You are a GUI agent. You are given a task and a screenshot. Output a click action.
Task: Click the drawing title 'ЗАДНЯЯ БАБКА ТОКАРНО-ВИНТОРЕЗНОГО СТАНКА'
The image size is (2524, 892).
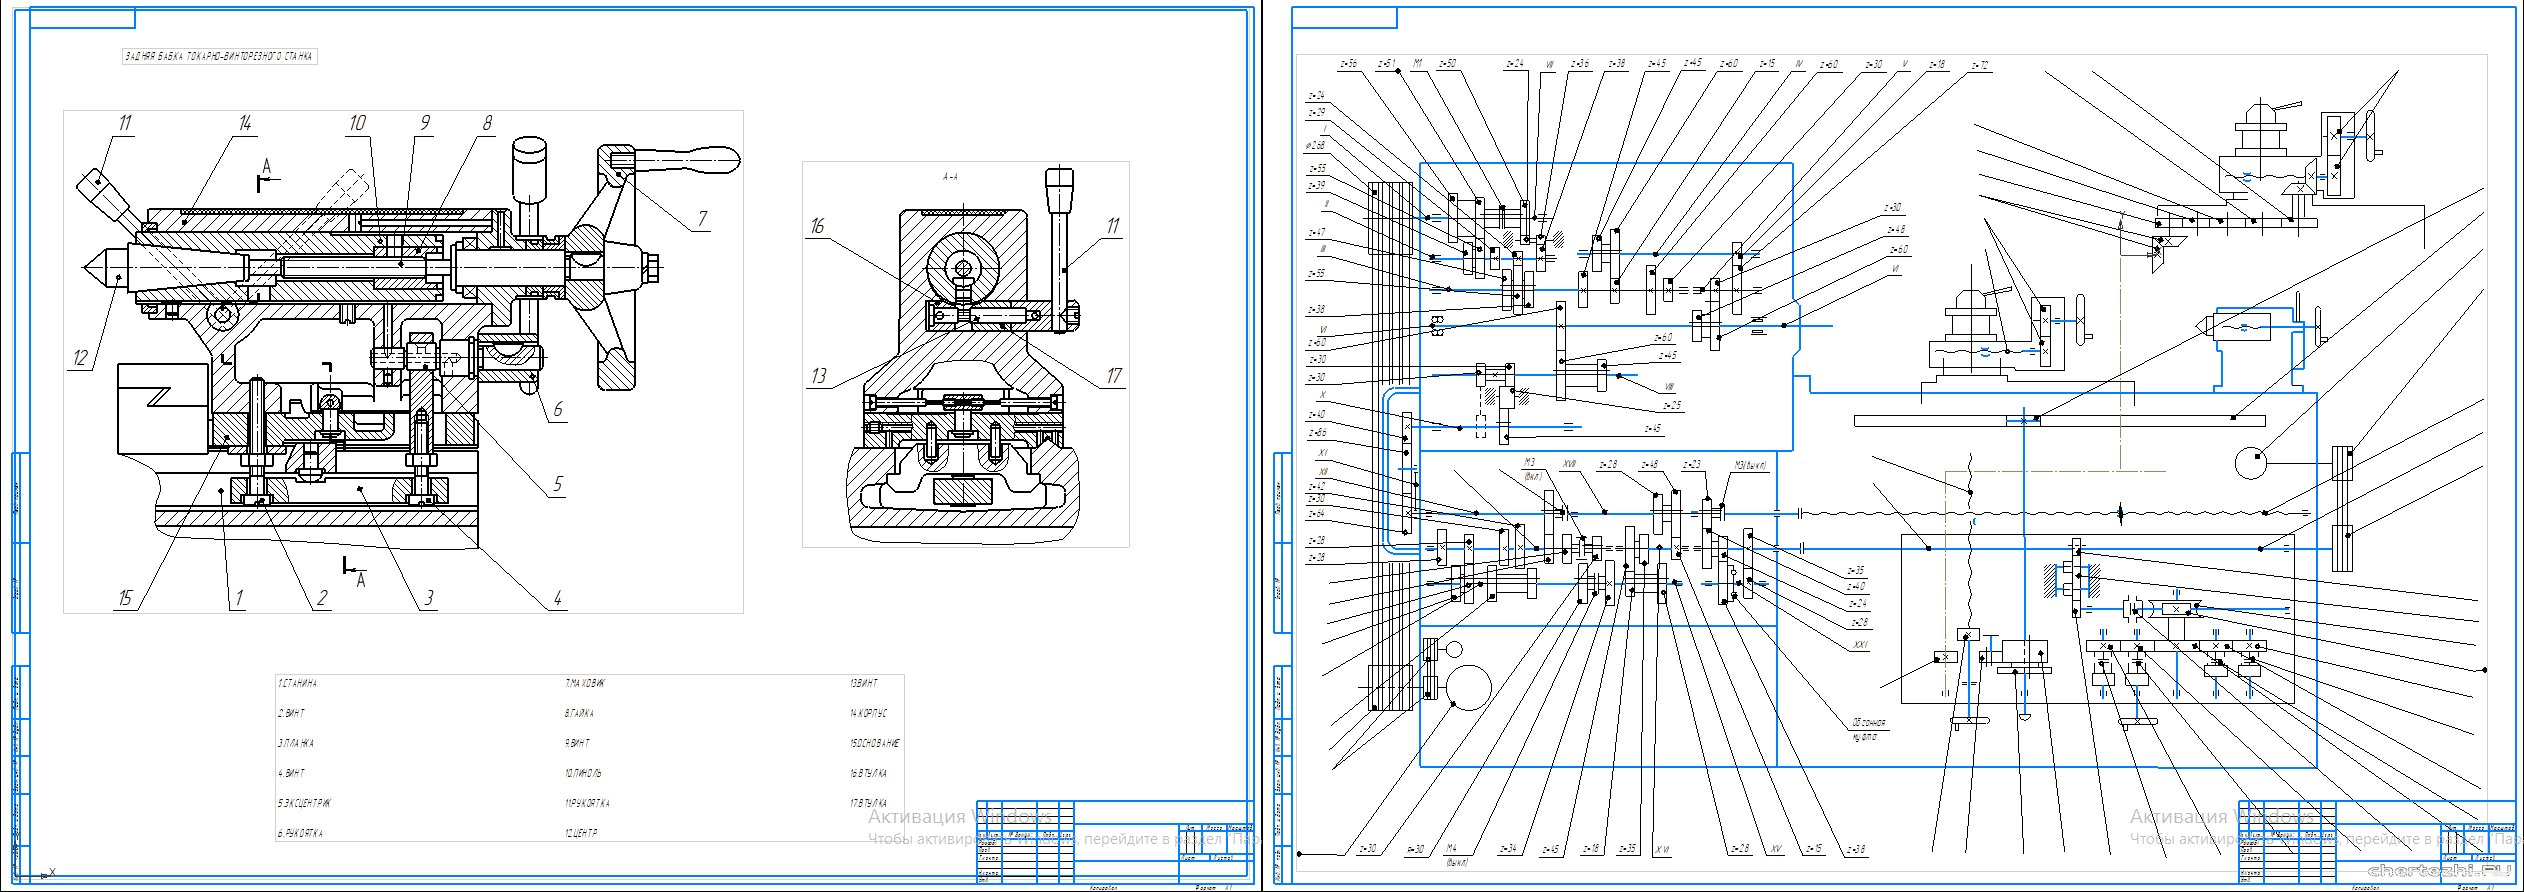point(218,57)
